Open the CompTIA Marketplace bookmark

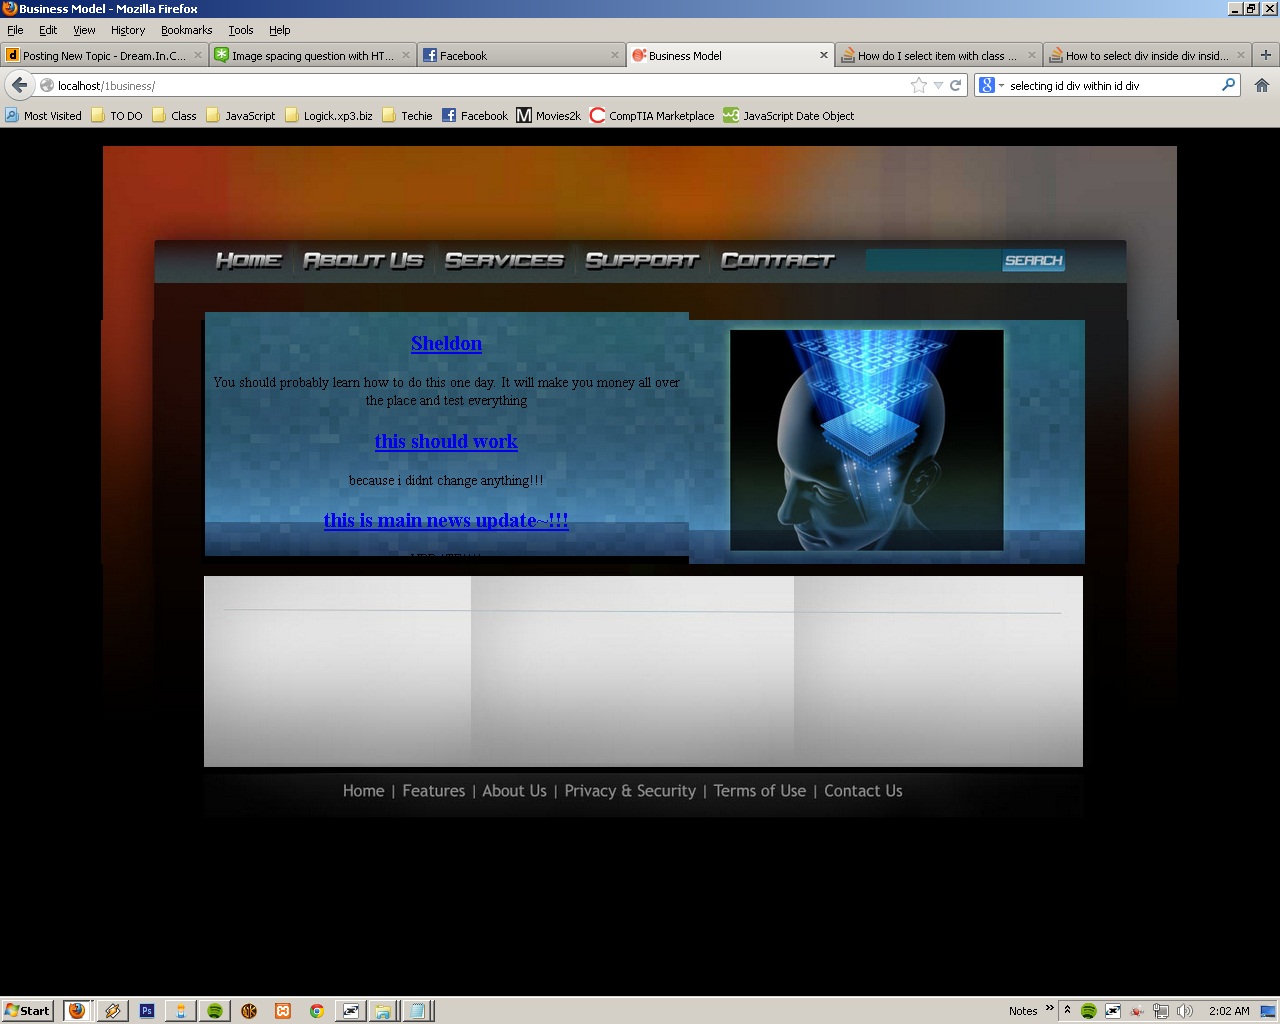pos(652,116)
